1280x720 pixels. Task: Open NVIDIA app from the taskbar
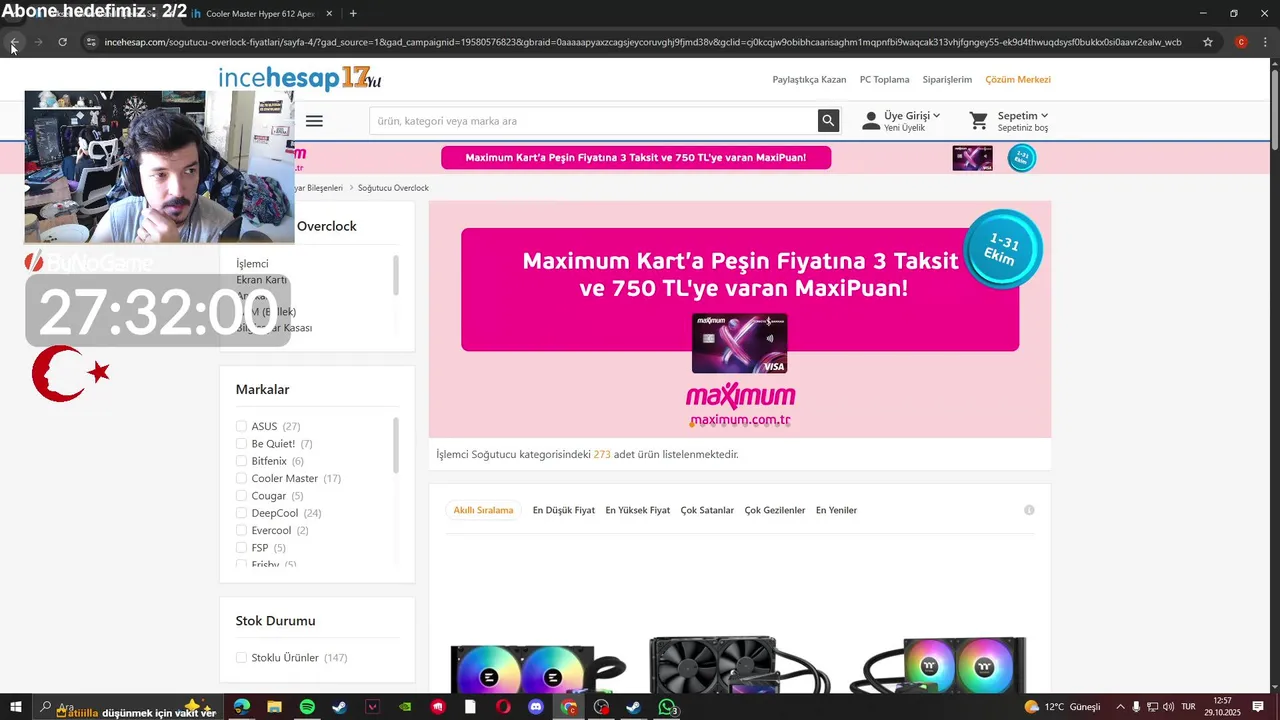click(405, 707)
